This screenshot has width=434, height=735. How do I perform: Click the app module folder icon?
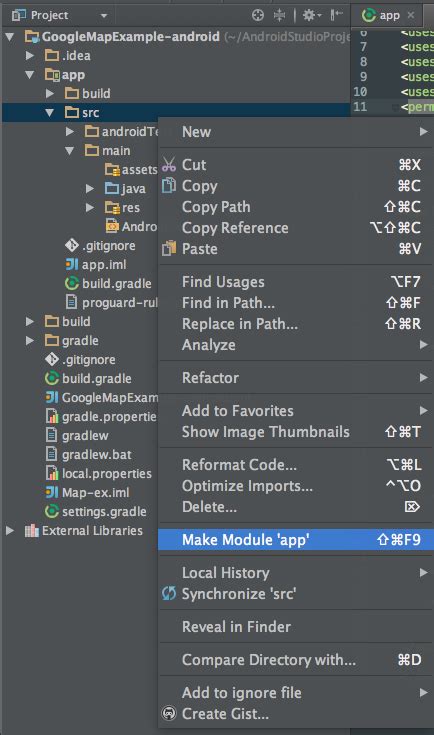(x=52, y=75)
